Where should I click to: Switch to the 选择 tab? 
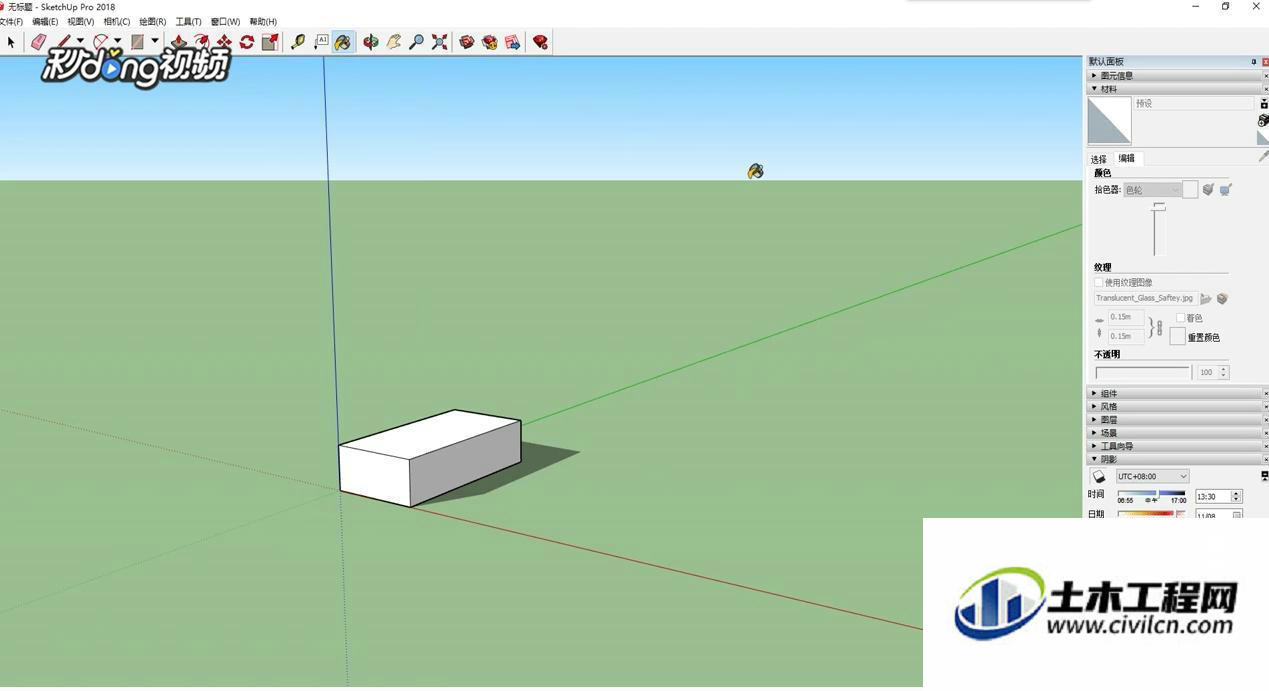pyautogui.click(x=1099, y=159)
